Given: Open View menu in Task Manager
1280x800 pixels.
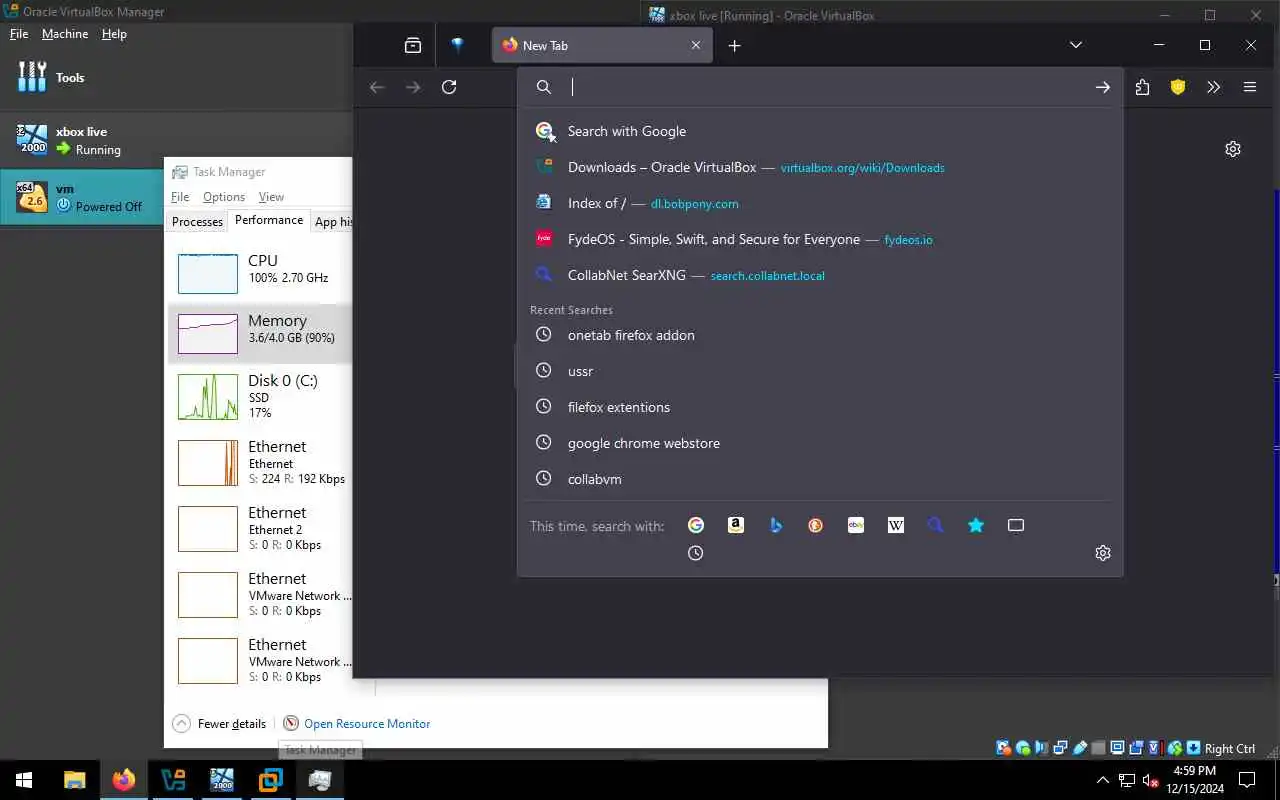Looking at the screenshot, I should pyautogui.click(x=271, y=197).
